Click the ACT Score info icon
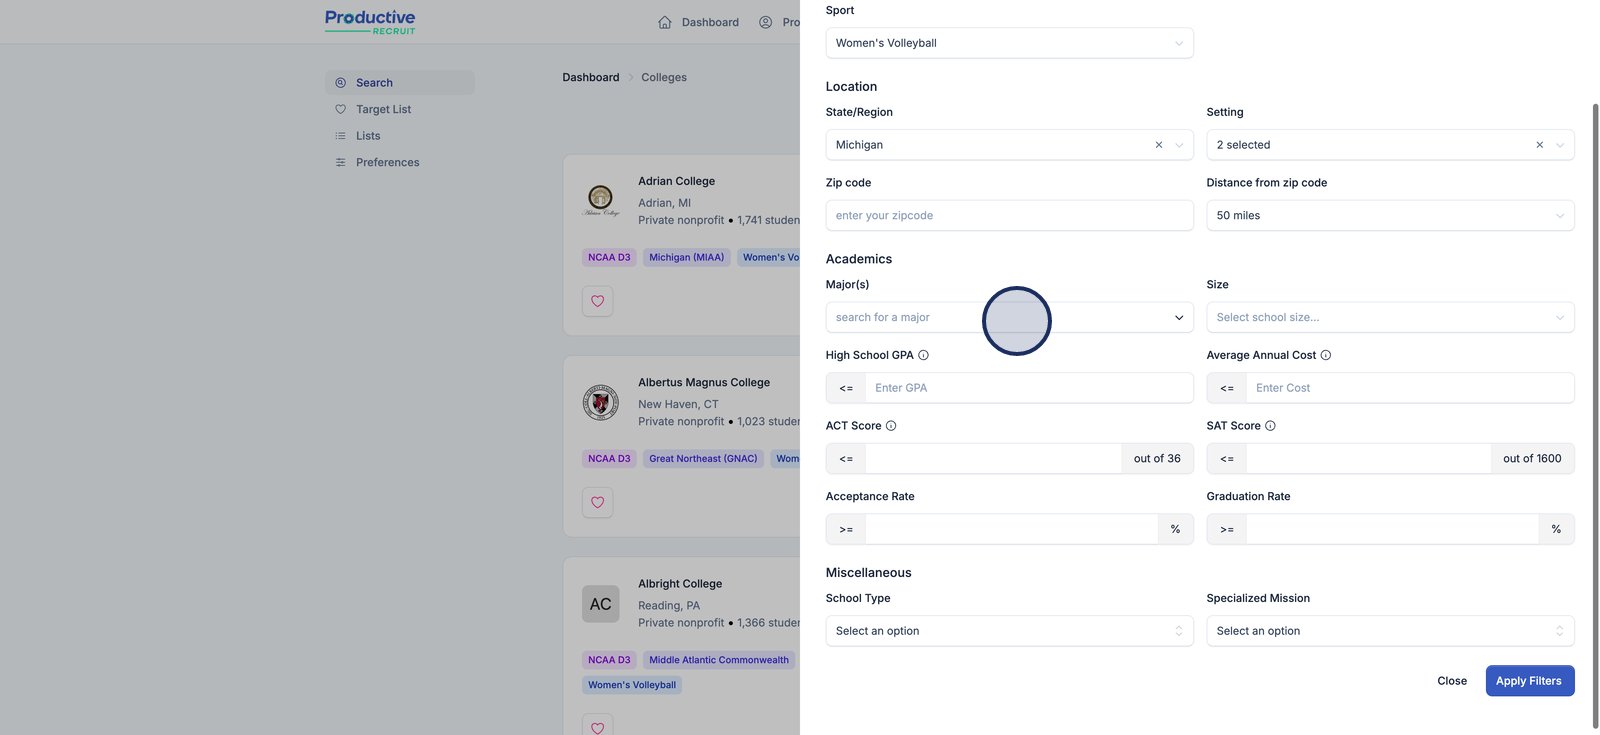The image size is (1600, 735). pyautogui.click(x=891, y=426)
